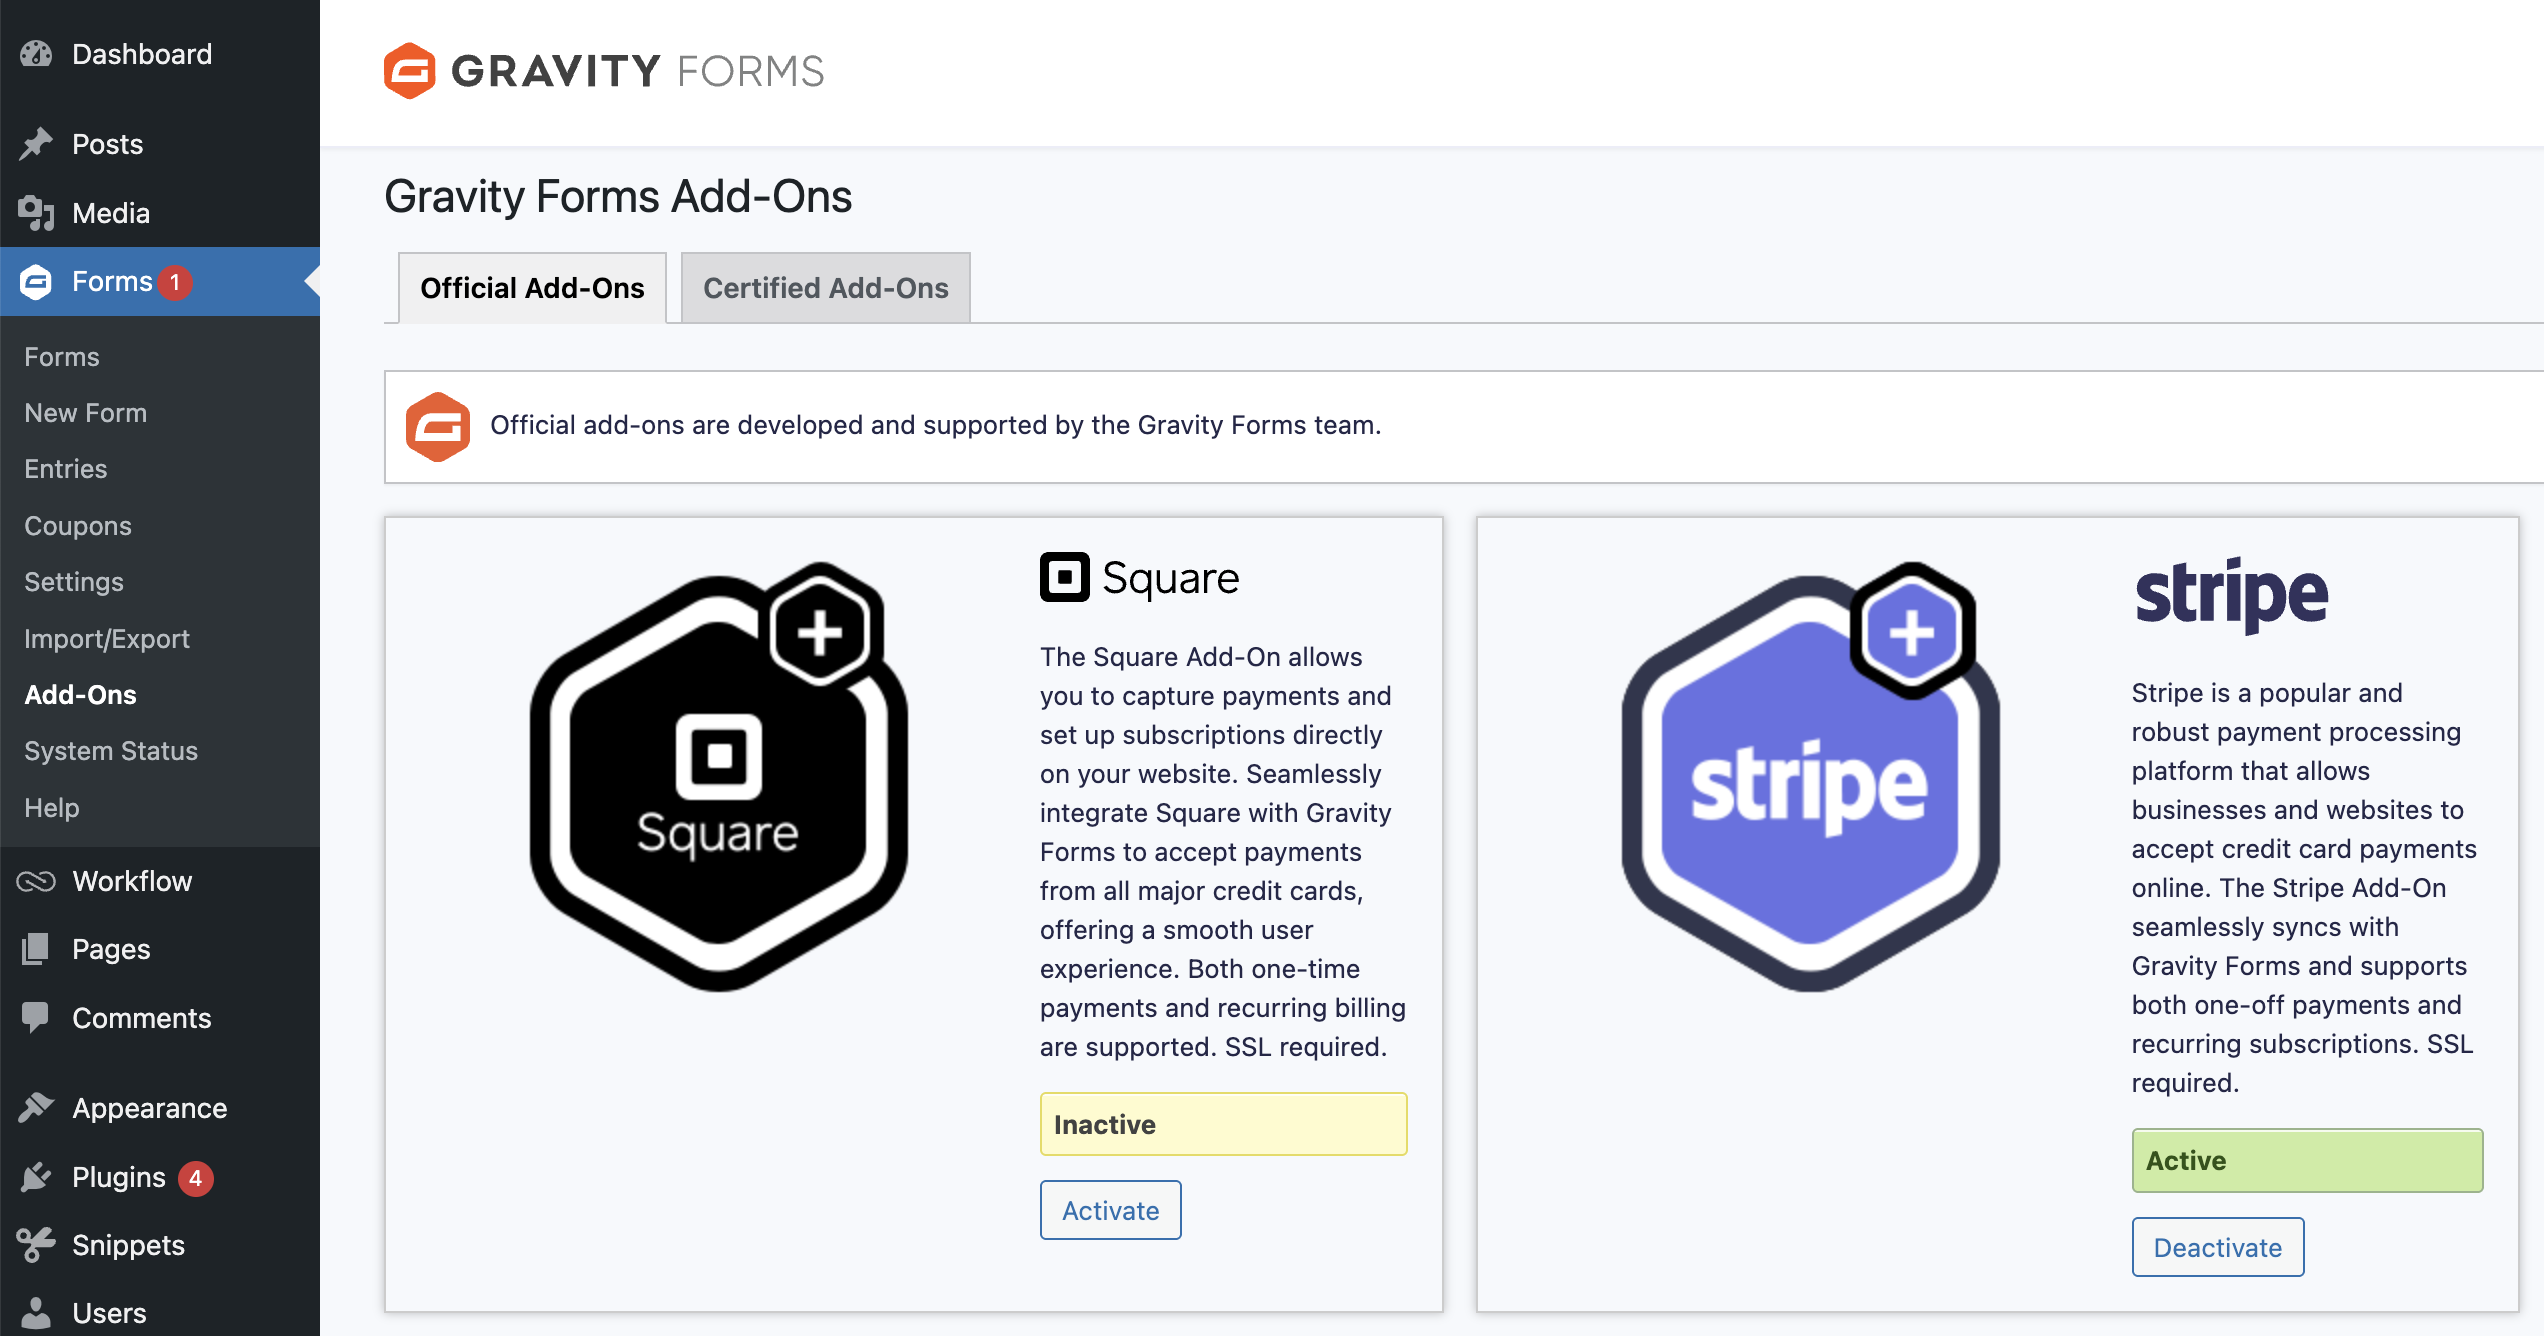Open Coupons from Forms submenu
Viewport: 2544px width, 1336px height.
point(77,526)
